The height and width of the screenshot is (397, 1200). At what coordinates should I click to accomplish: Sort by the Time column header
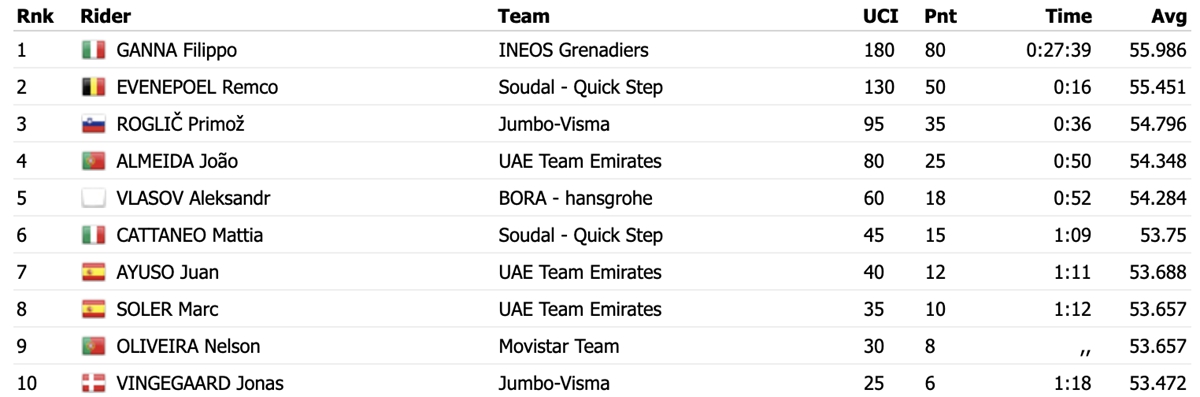[x=1068, y=16]
